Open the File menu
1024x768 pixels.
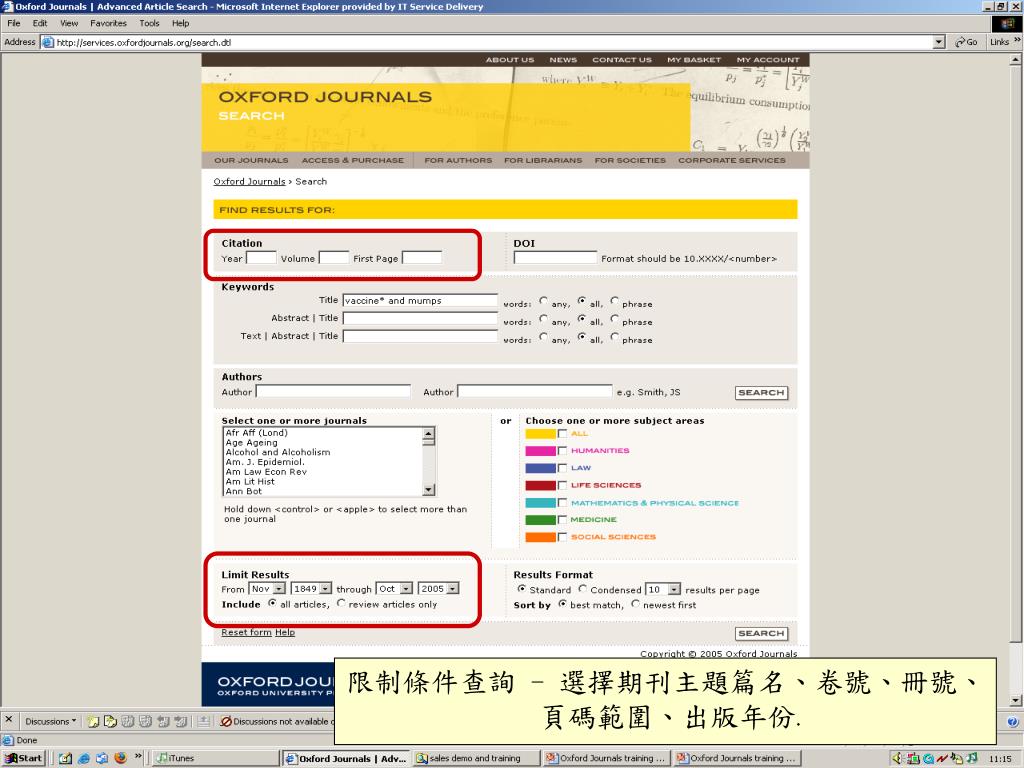[x=14, y=24]
